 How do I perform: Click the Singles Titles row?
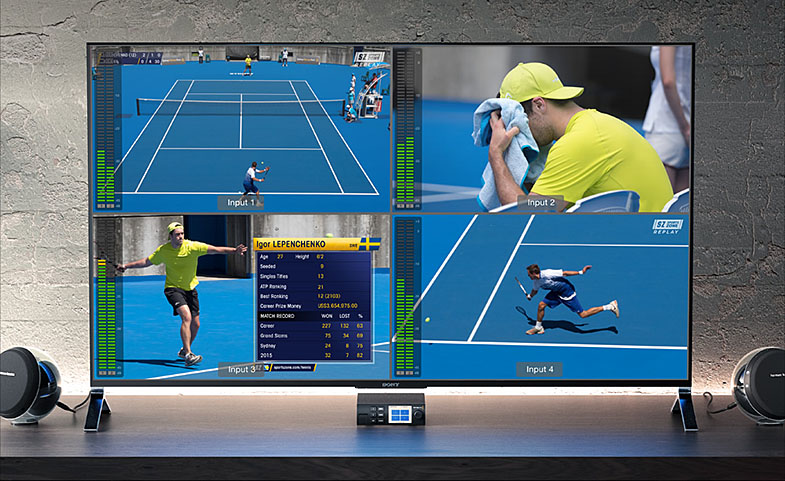point(314,276)
